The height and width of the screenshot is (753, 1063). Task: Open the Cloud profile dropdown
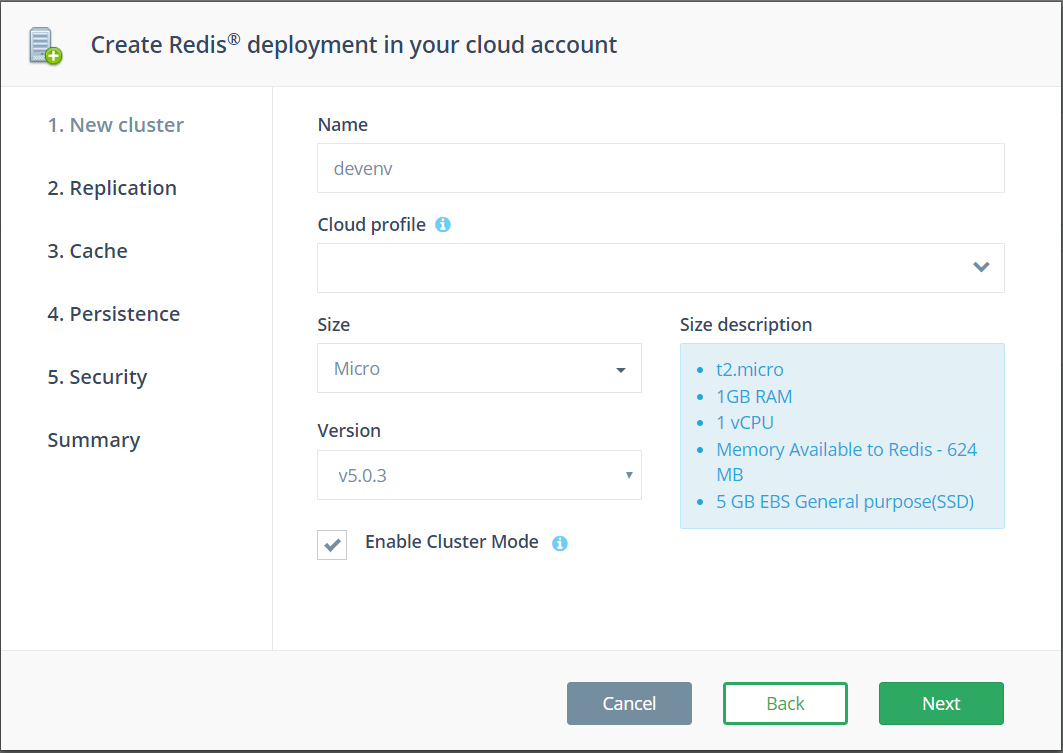tap(660, 268)
